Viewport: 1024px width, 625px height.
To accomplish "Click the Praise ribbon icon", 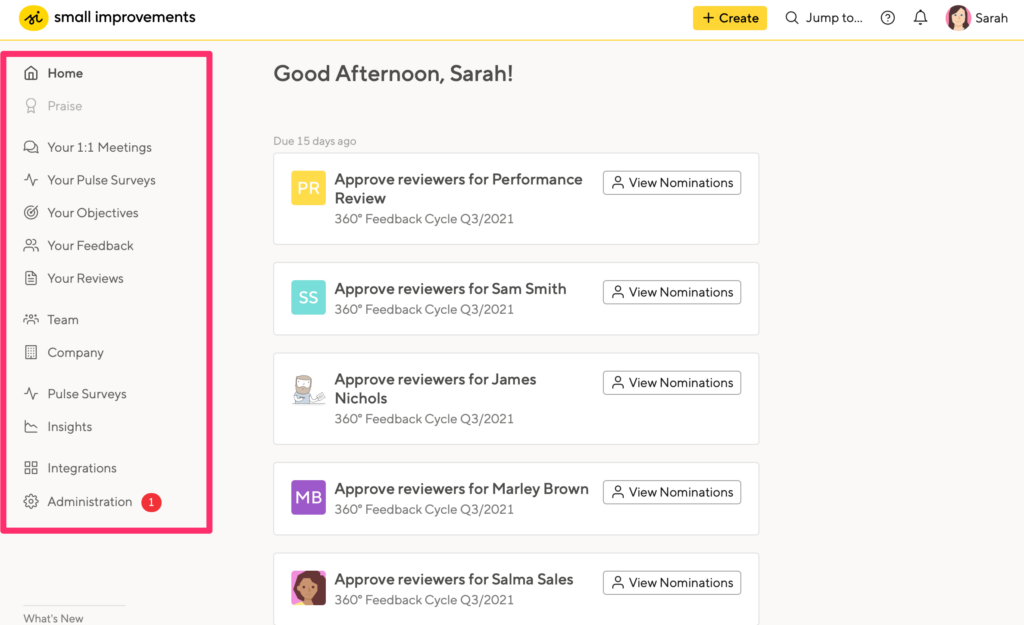I will click(x=31, y=106).
